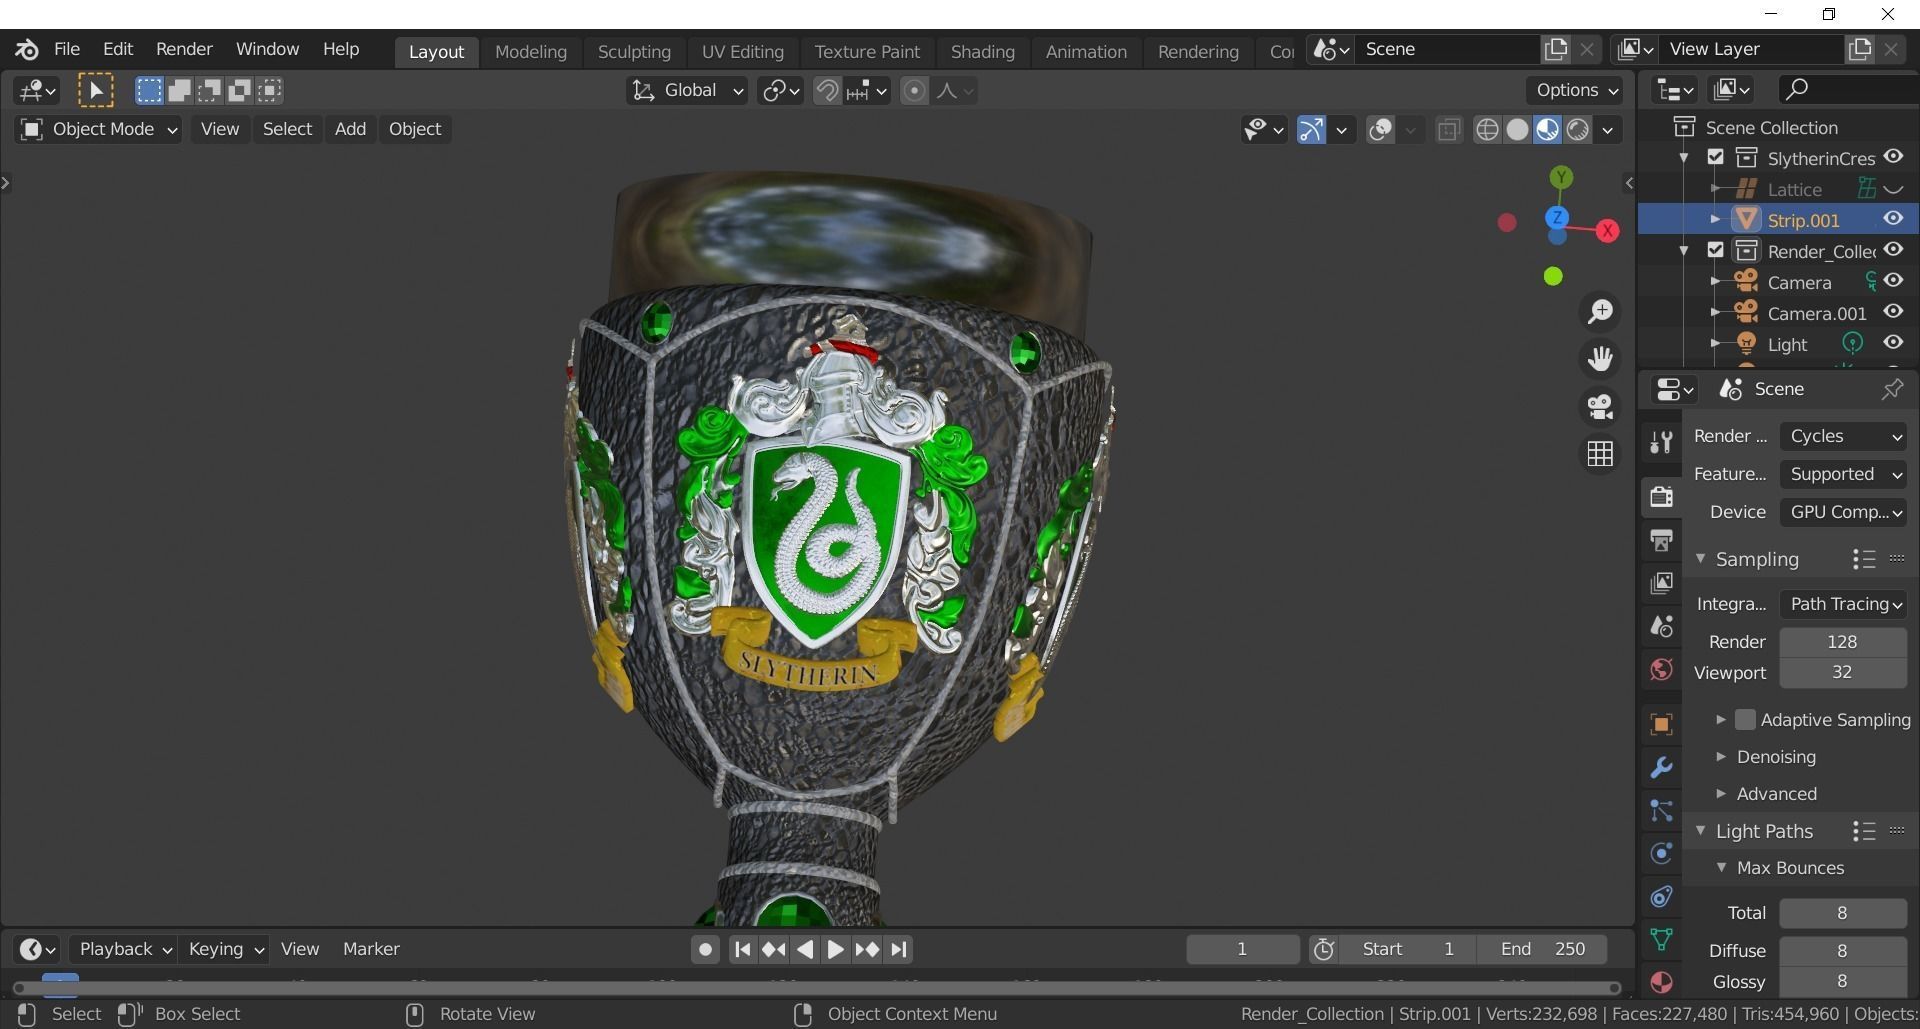Toggle viewport gizmos display

coord(1311,130)
